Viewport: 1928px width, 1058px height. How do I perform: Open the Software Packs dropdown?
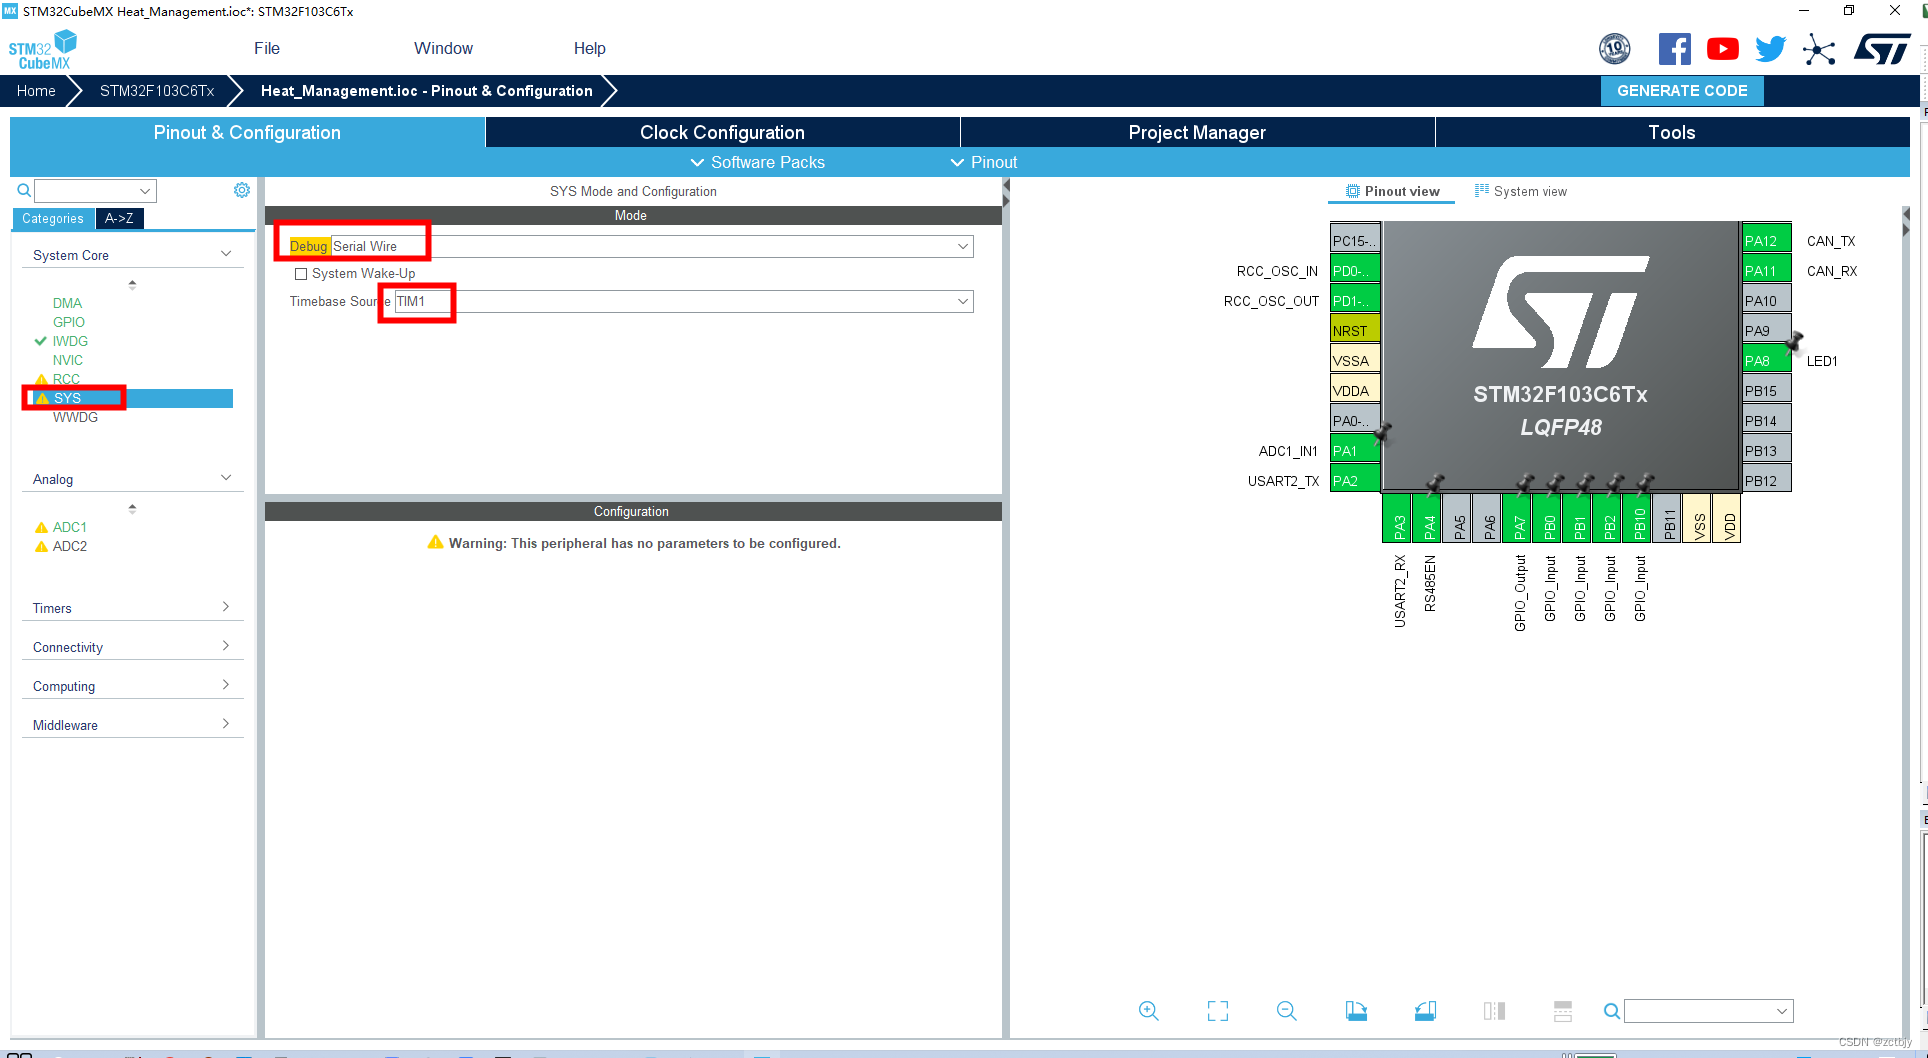click(x=758, y=162)
